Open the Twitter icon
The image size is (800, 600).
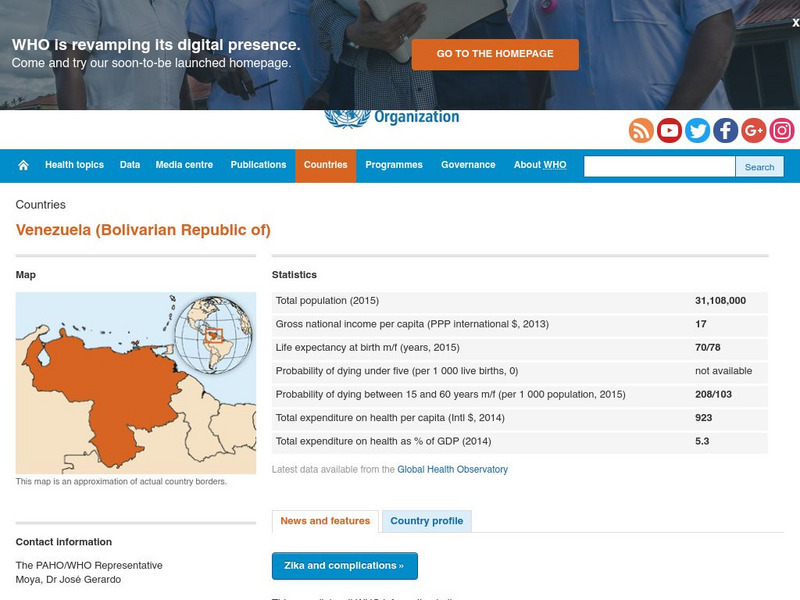pyautogui.click(x=697, y=131)
